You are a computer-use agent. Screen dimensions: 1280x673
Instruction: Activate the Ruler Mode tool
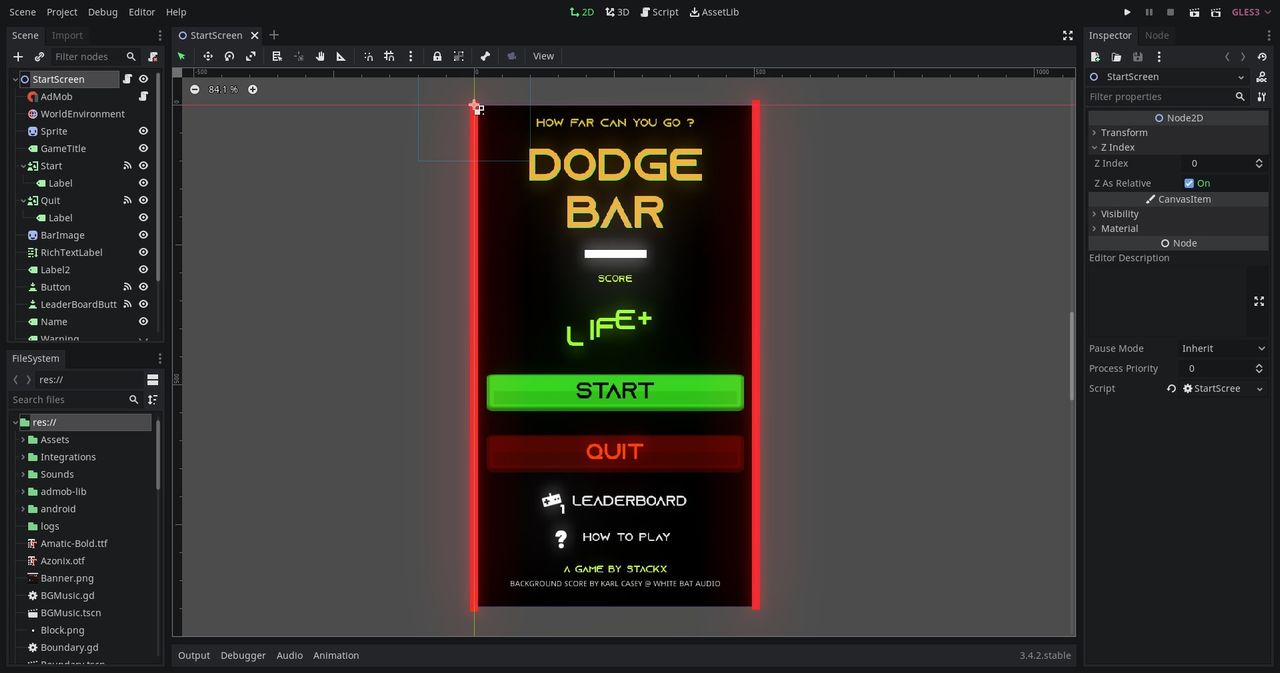coord(341,56)
